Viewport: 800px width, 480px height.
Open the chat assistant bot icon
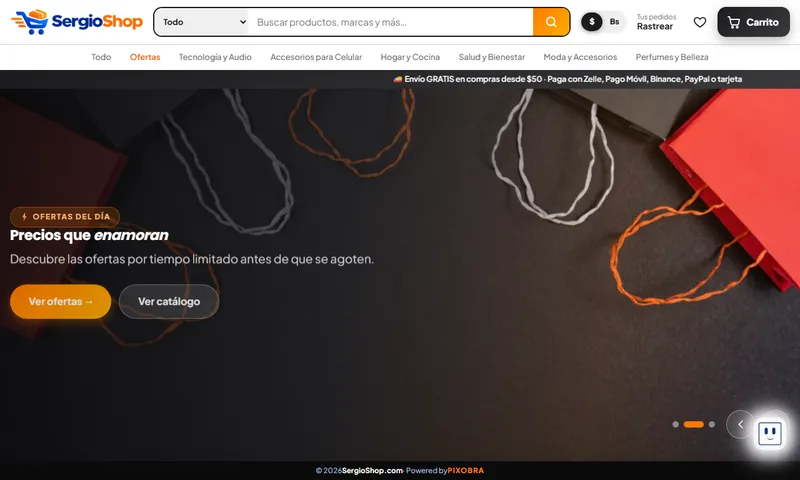(770, 434)
